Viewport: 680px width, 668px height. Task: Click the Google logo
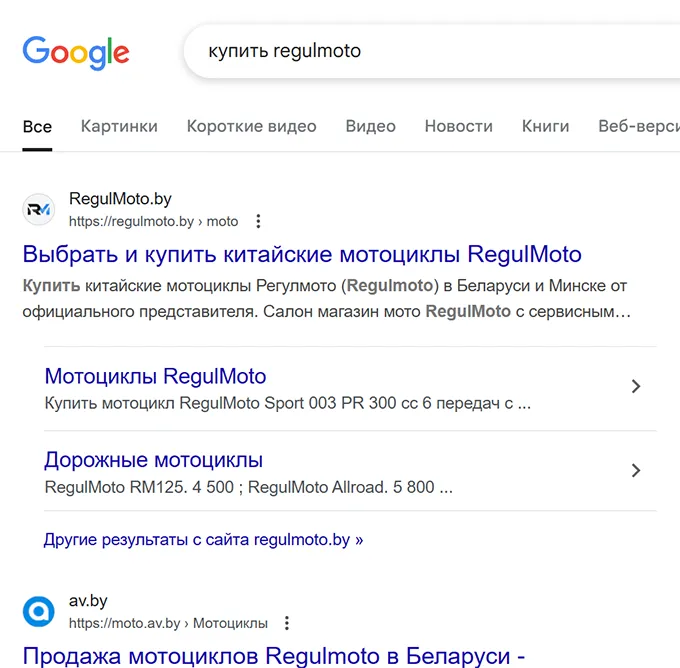pos(76,51)
